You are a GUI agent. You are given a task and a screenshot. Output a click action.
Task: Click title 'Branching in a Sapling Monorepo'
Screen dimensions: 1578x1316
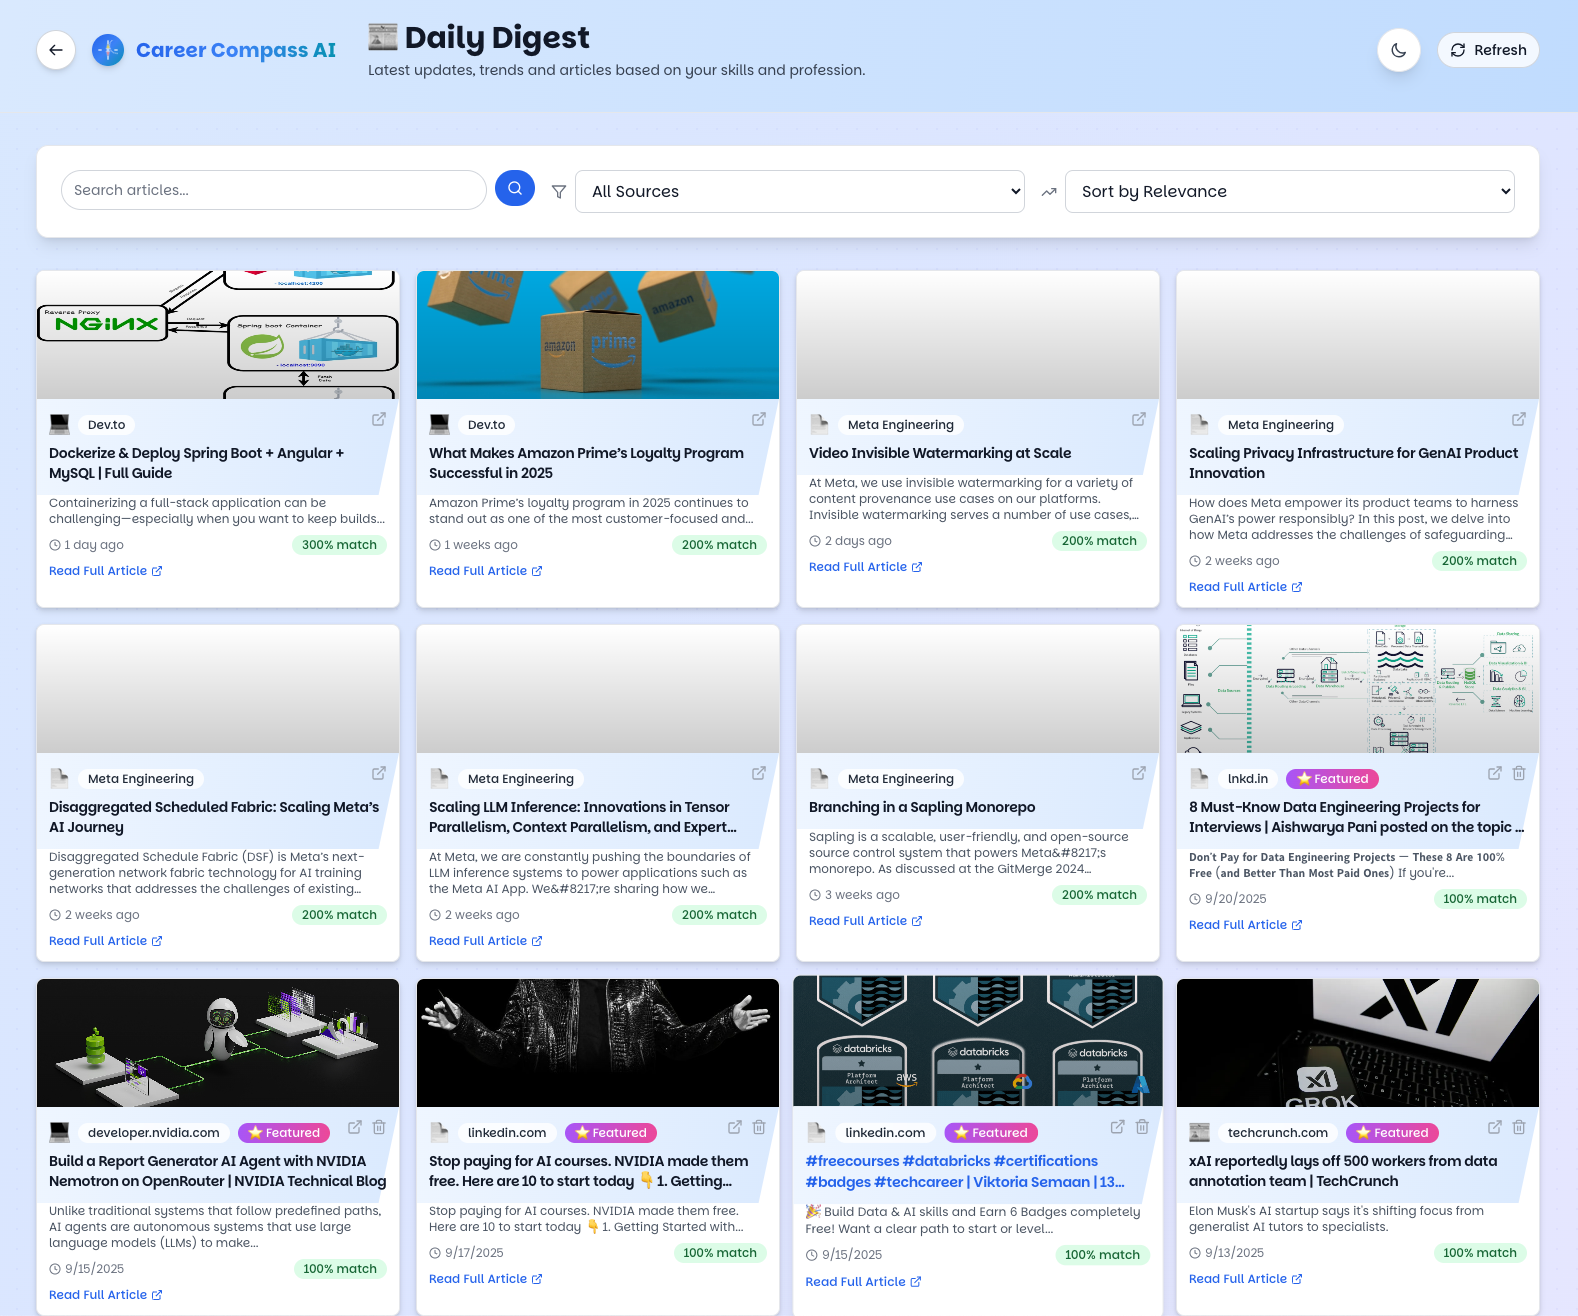coord(922,807)
